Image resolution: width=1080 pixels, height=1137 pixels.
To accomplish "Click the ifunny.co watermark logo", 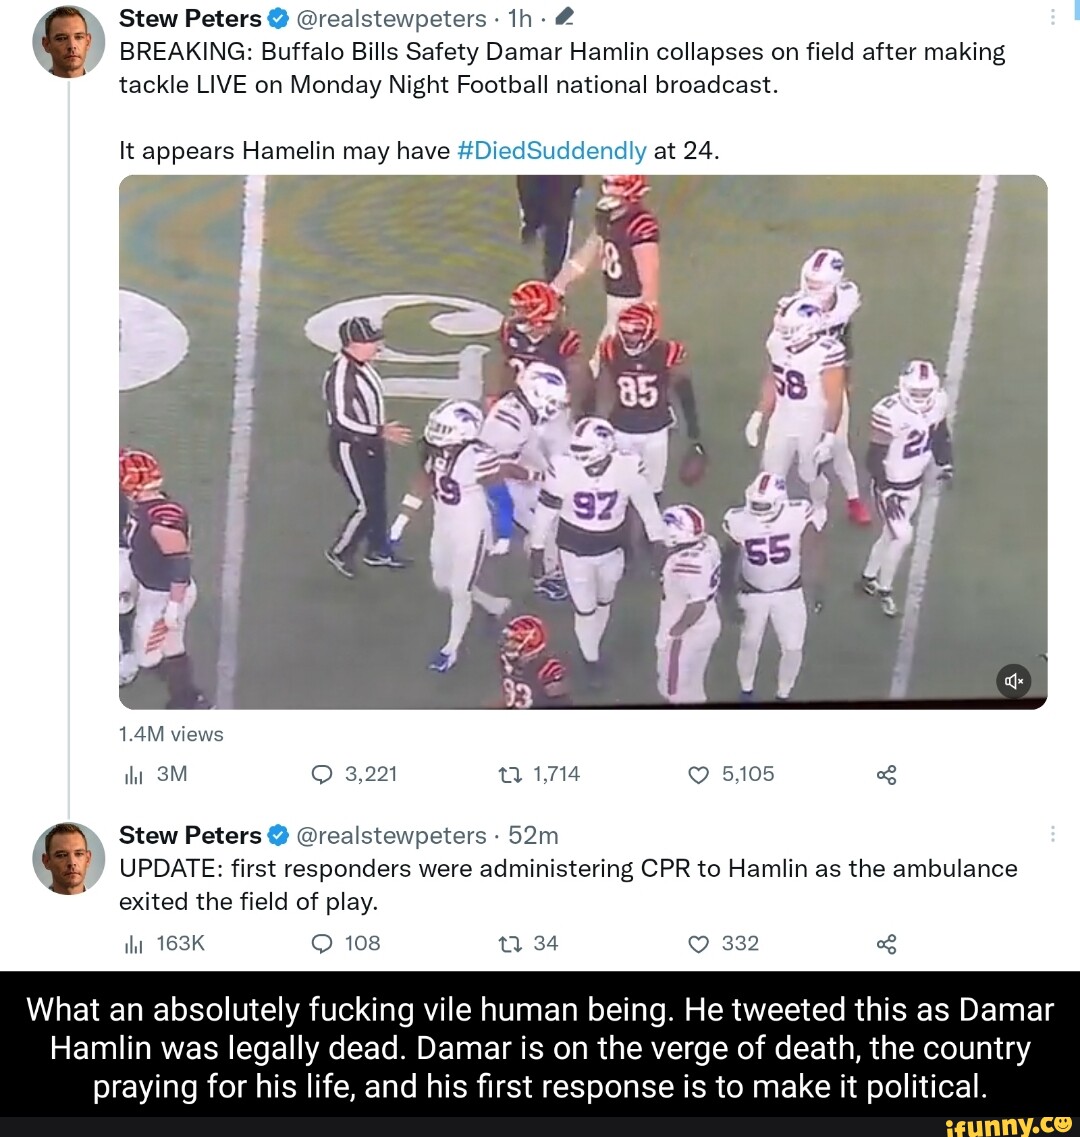I will coord(1009,1122).
